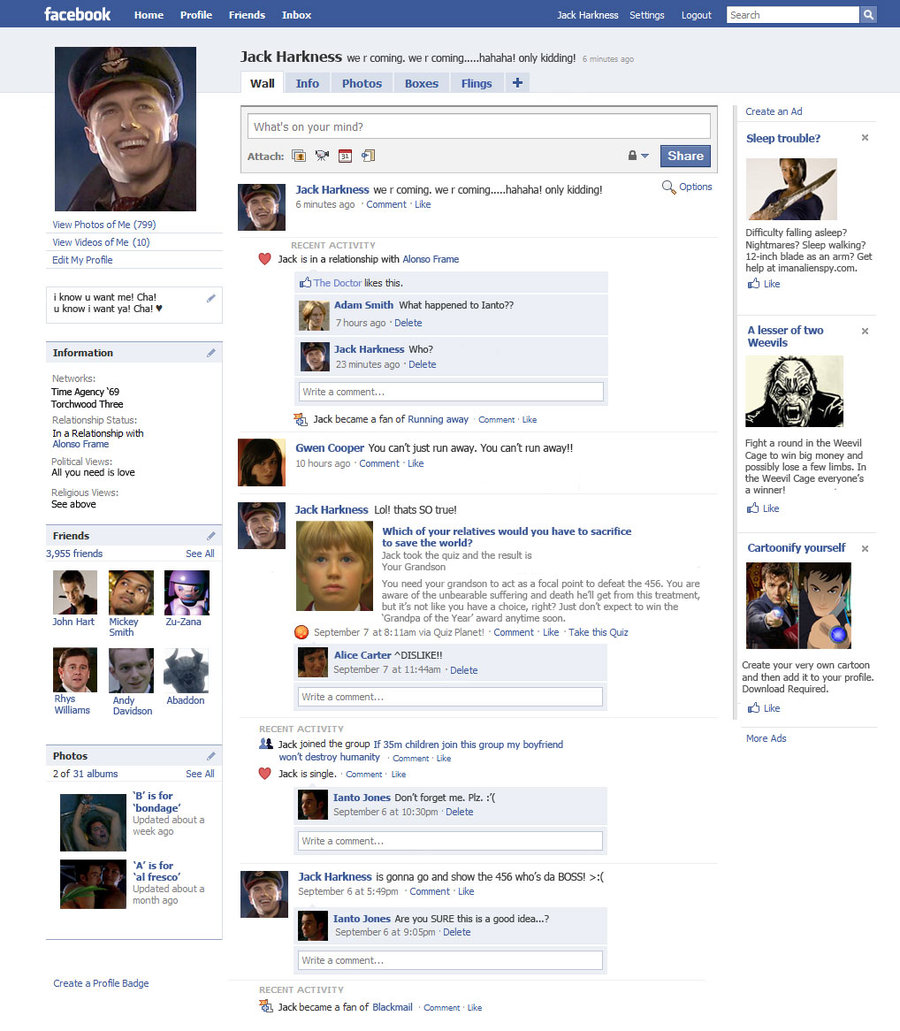Click Abaddon friend thumbnail
Screen dimensions: 900x1031
185,670
